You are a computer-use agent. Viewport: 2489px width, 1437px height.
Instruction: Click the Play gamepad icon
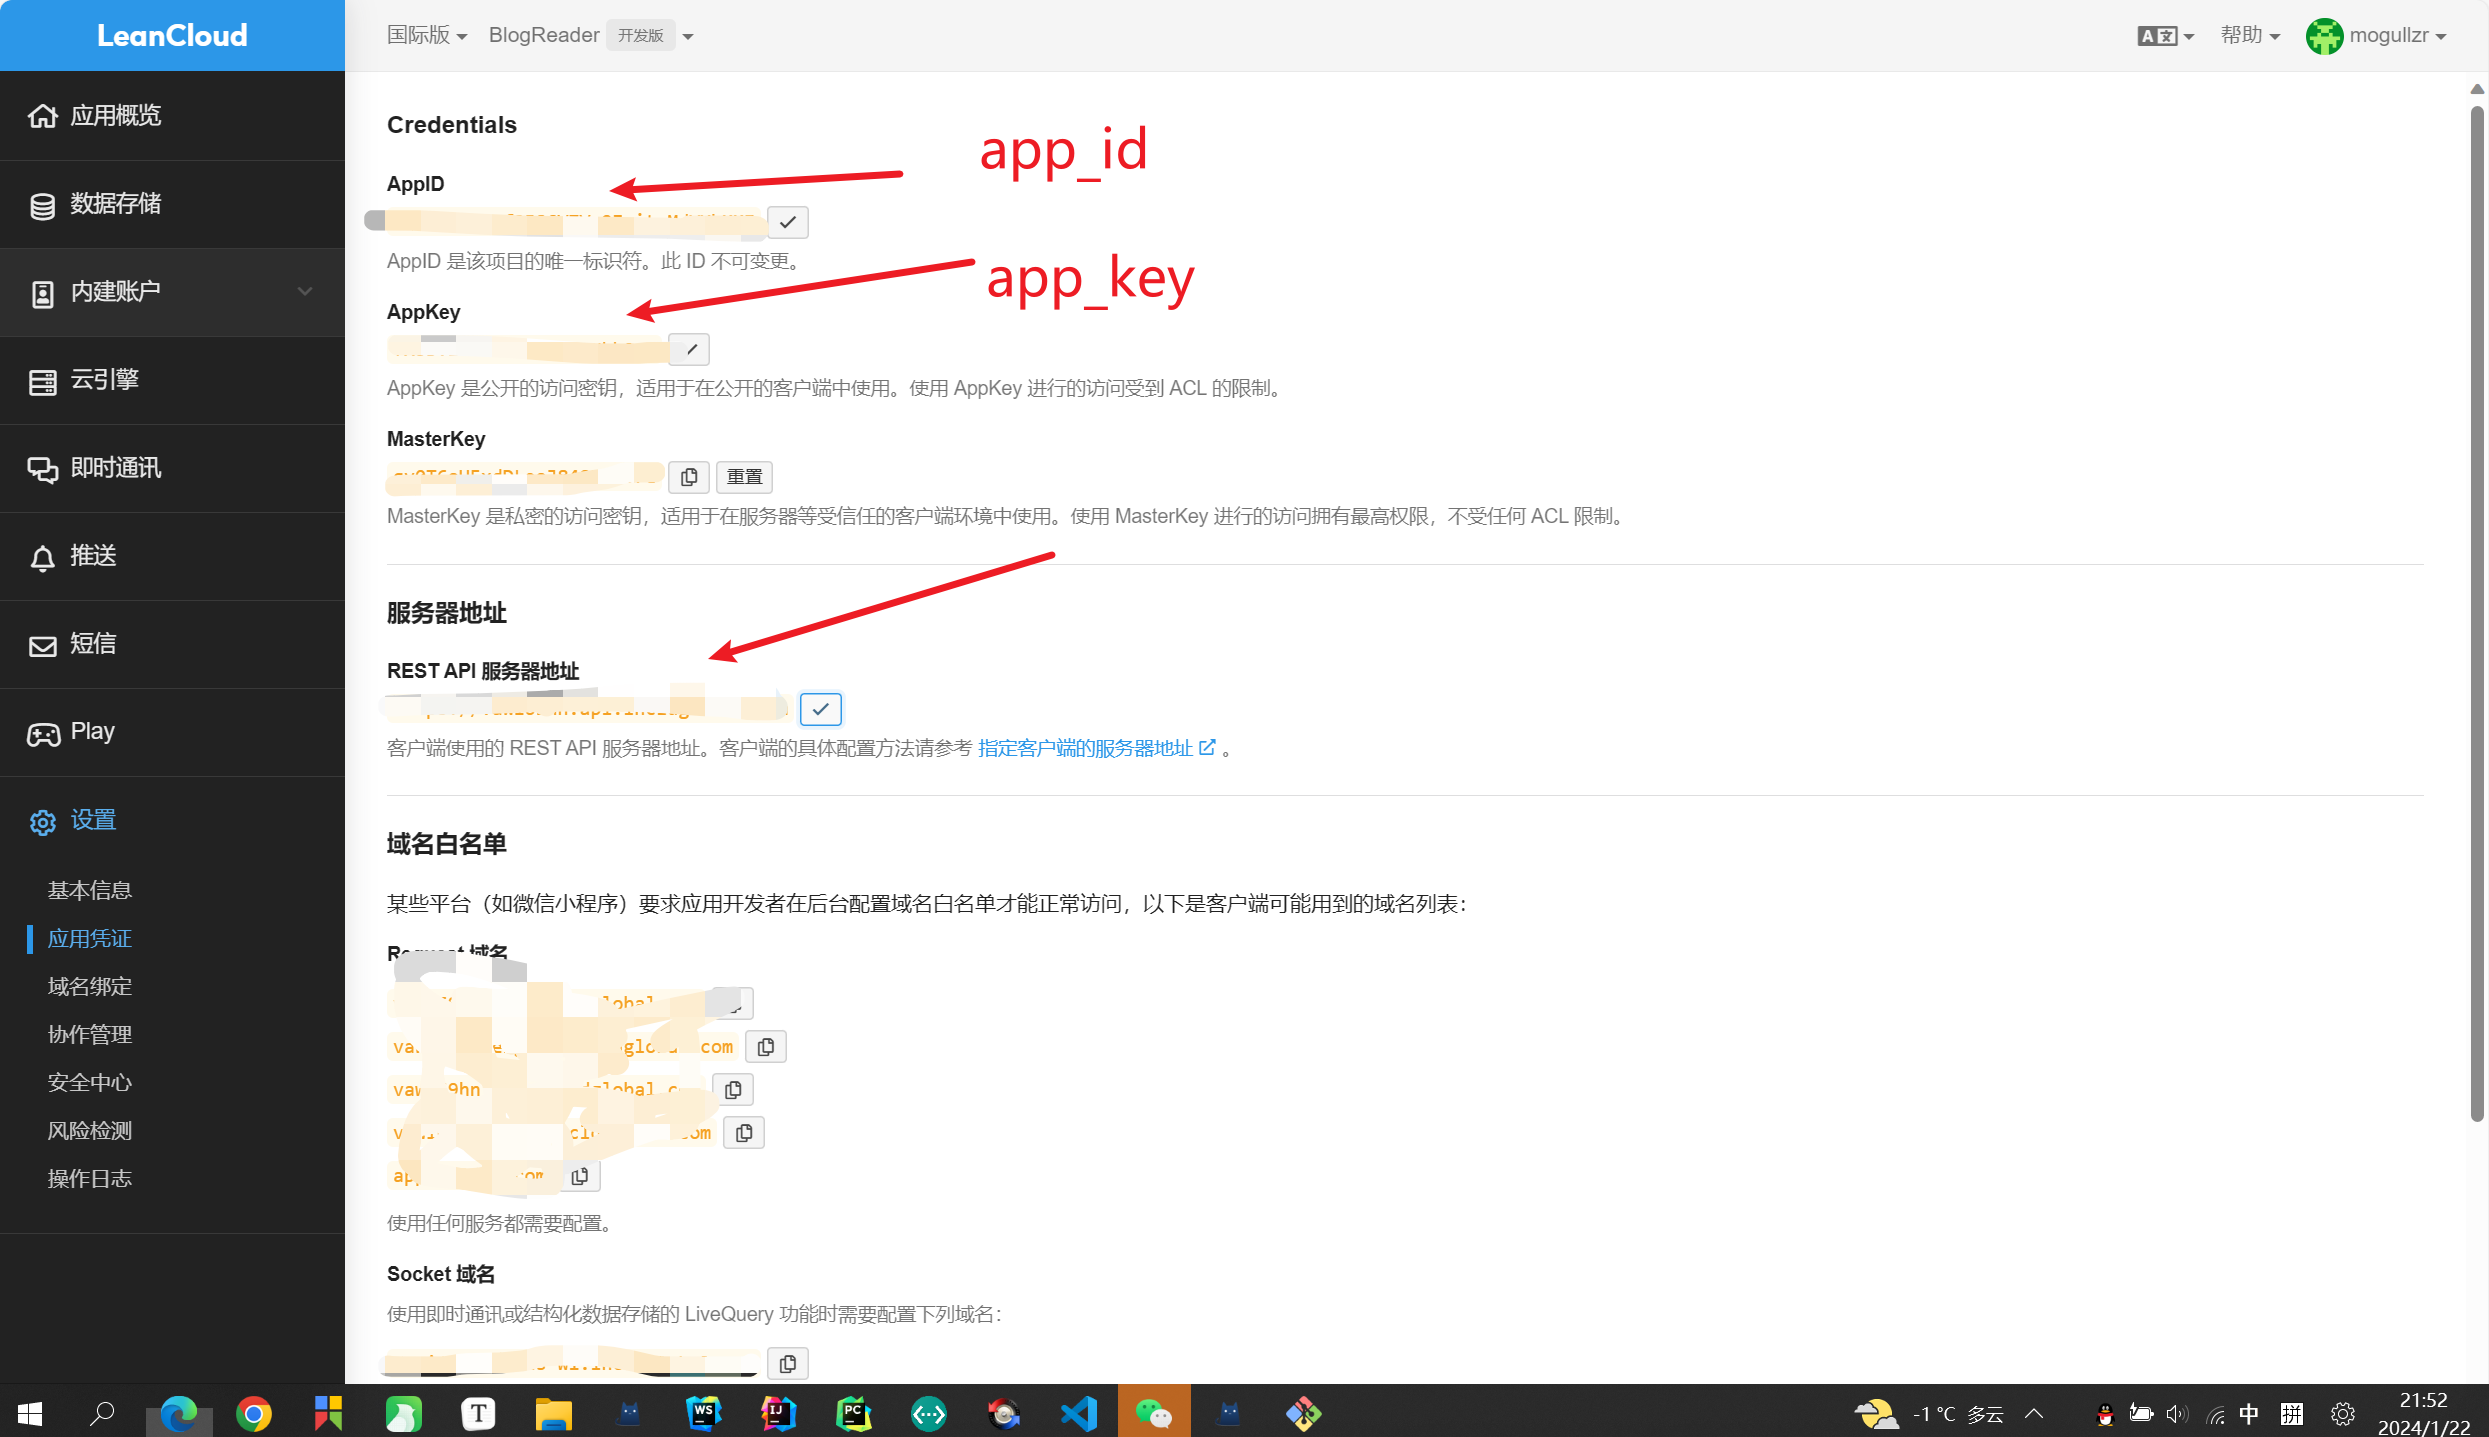click(43, 733)
